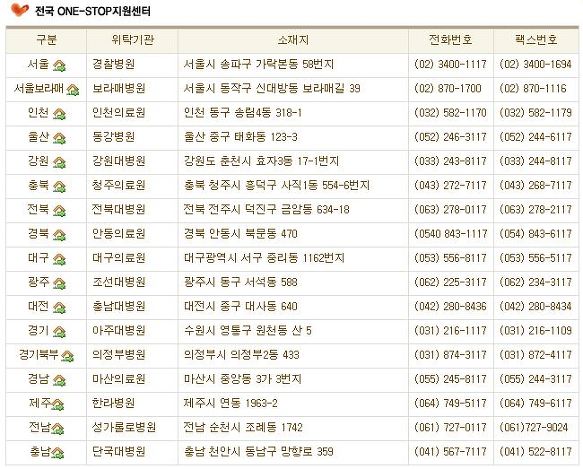583x469 pixels.
Task: Click the phone number (02) 870-1700
Action: (x=448, y=89)
